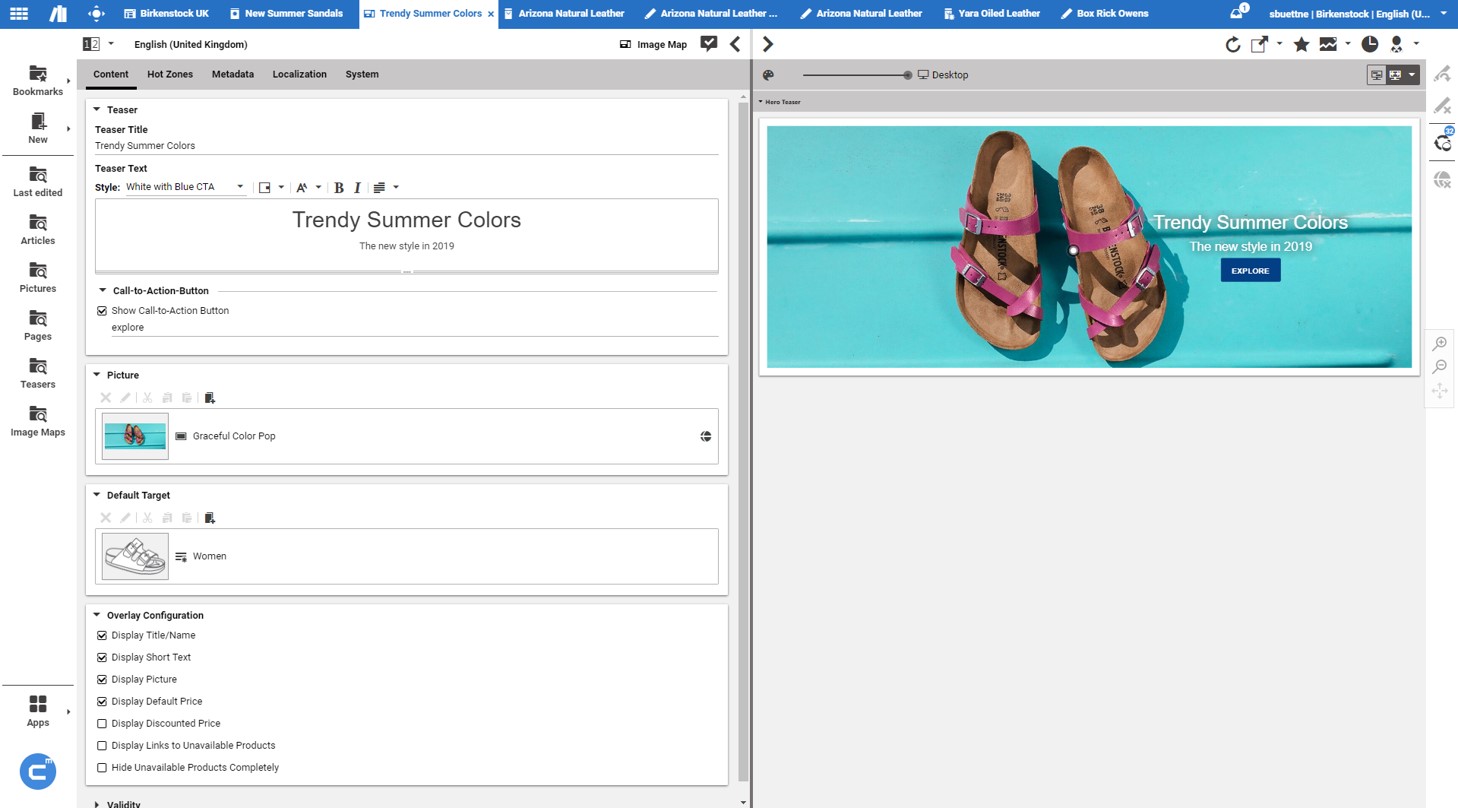Search Image Maps from the sidebar
This screenshot has height=808, width=1458.
pyautogui.click(x=38, y=421)
